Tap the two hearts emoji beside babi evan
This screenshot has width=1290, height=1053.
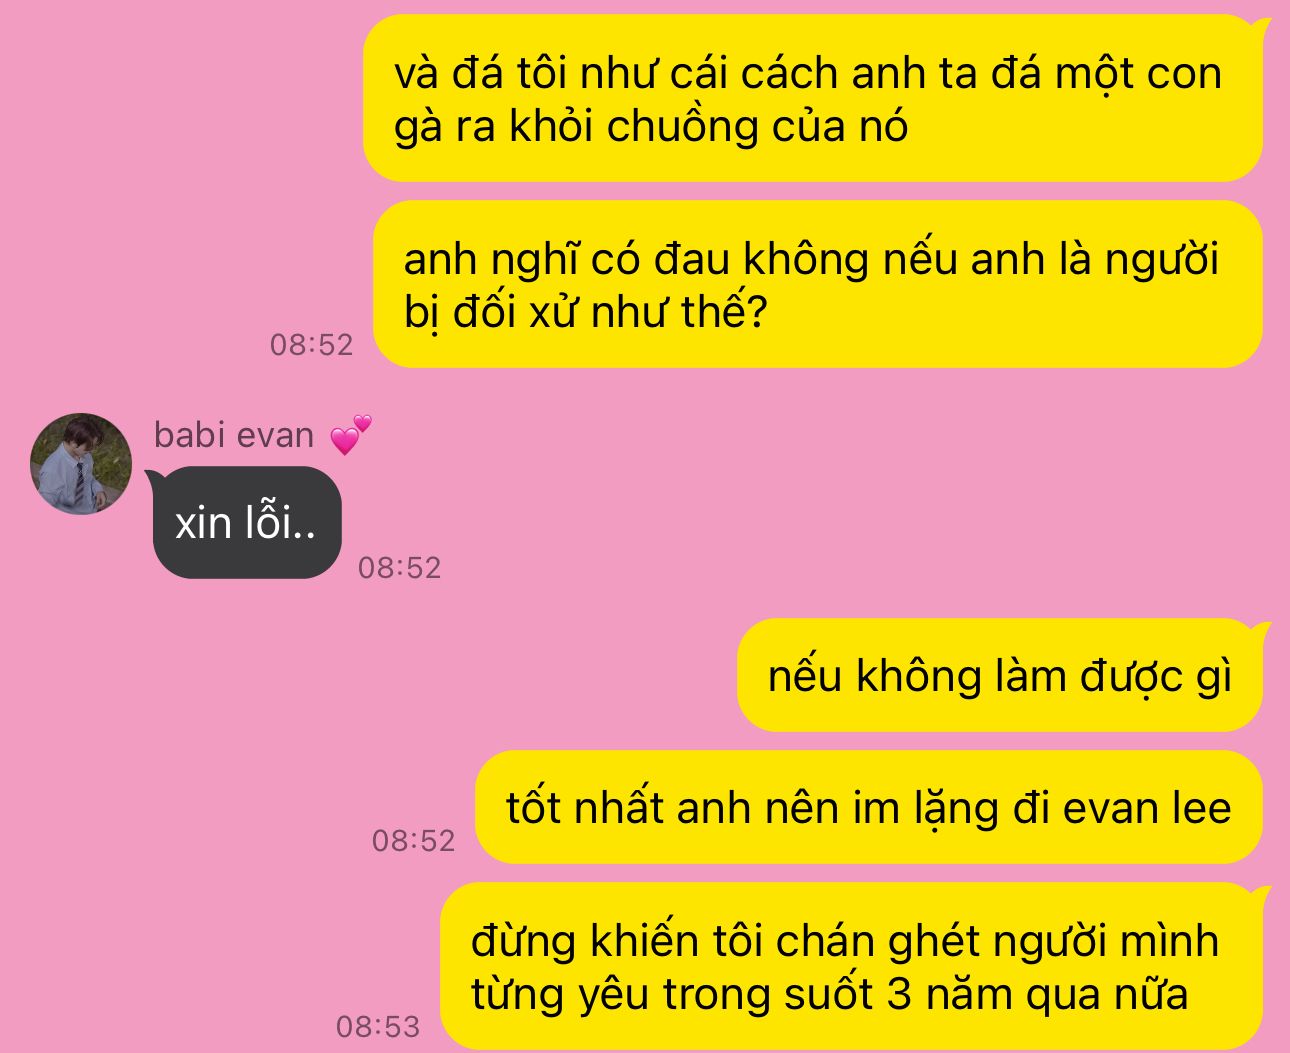click(350, 435)
